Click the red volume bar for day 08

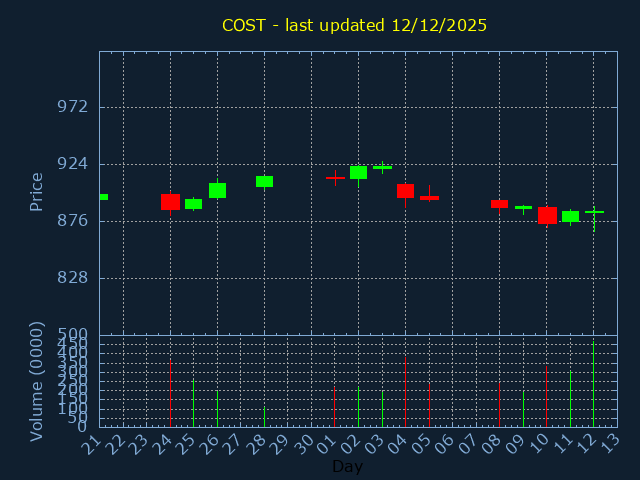pyautogui.click(x=499, y=405)
